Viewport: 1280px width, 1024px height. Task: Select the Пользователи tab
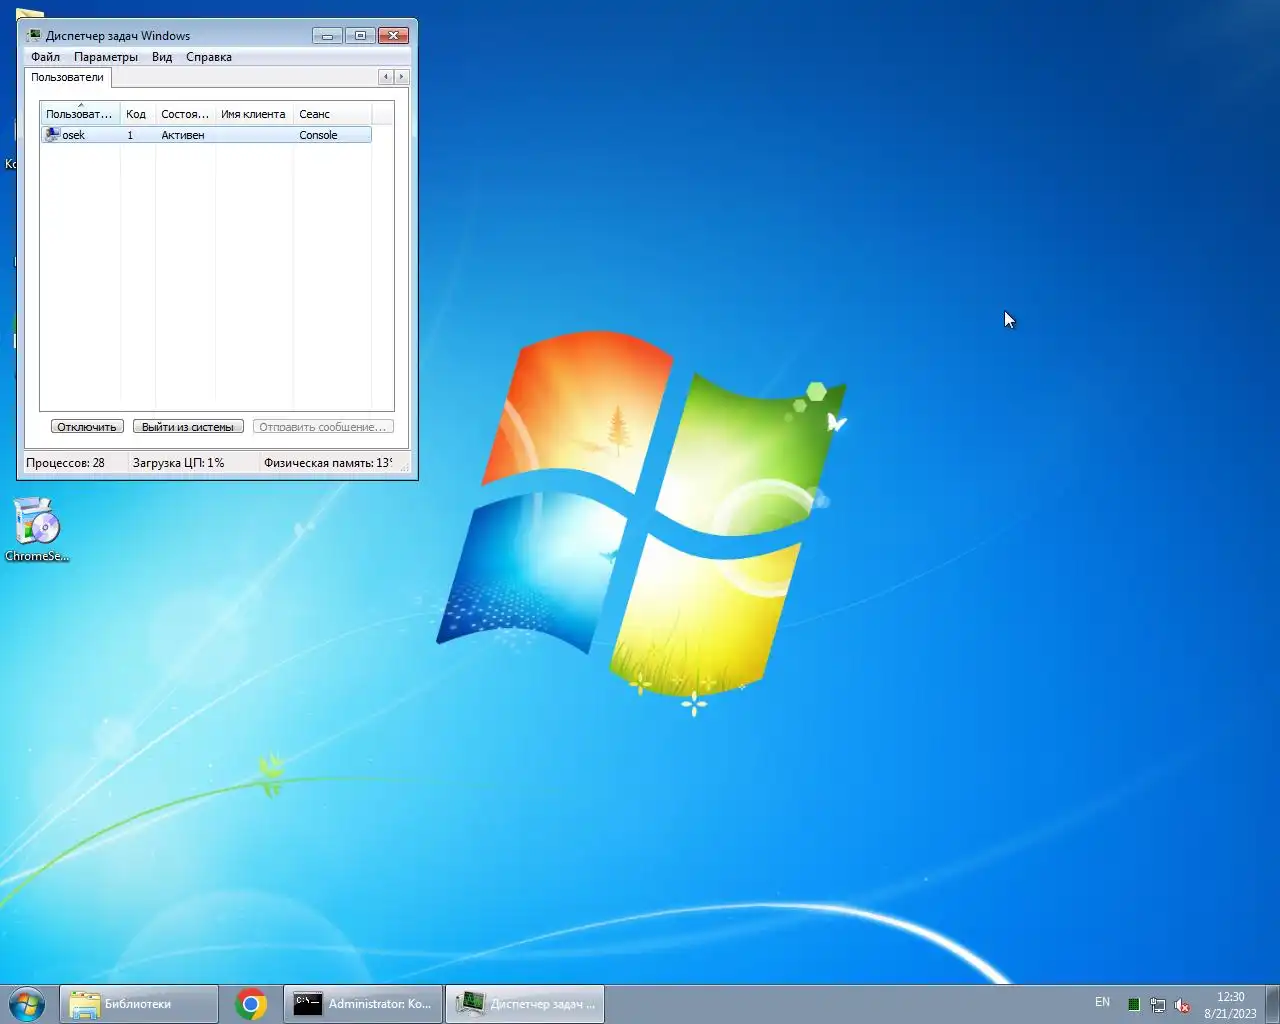pos(67,77)
